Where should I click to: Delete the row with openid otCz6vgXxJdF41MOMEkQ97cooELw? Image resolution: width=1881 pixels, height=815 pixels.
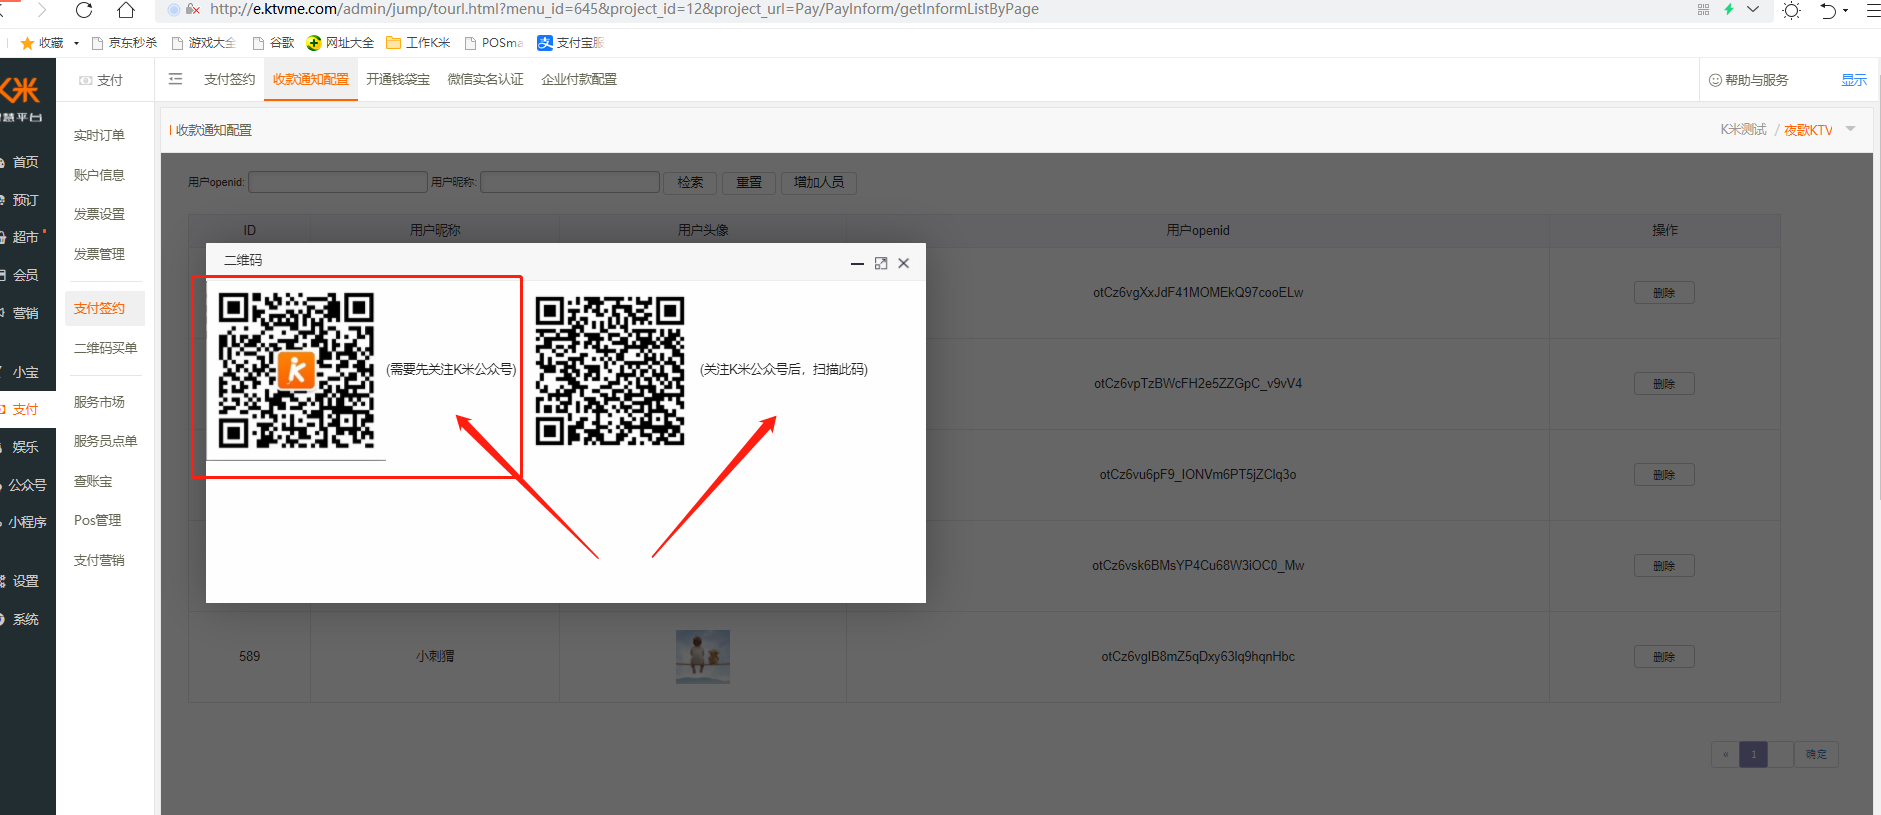tap(1664, 293)
